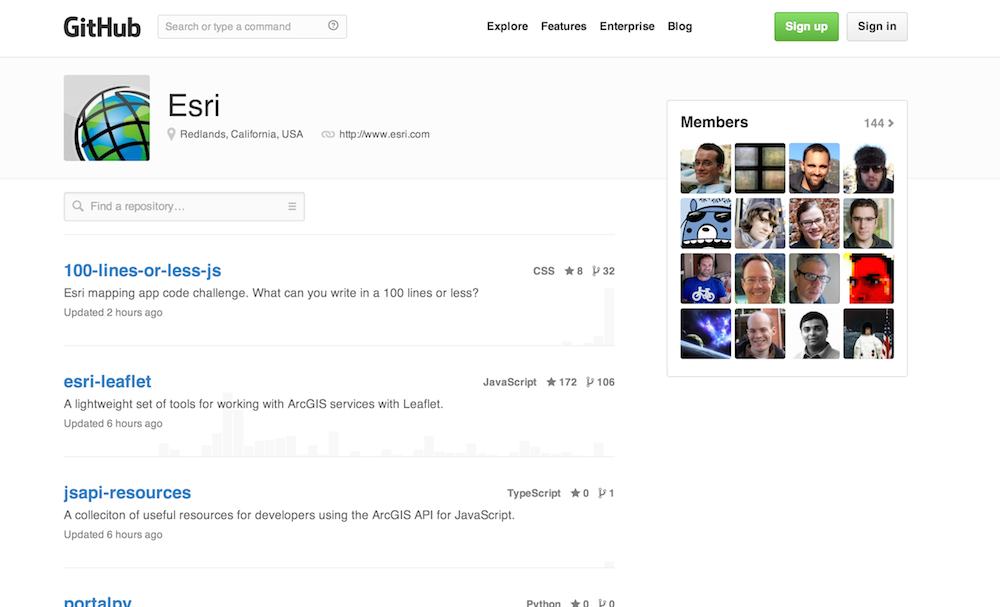The image size is (1000, 607).
Task: Open the jsapi-resources repository
Action: [127, 492]
